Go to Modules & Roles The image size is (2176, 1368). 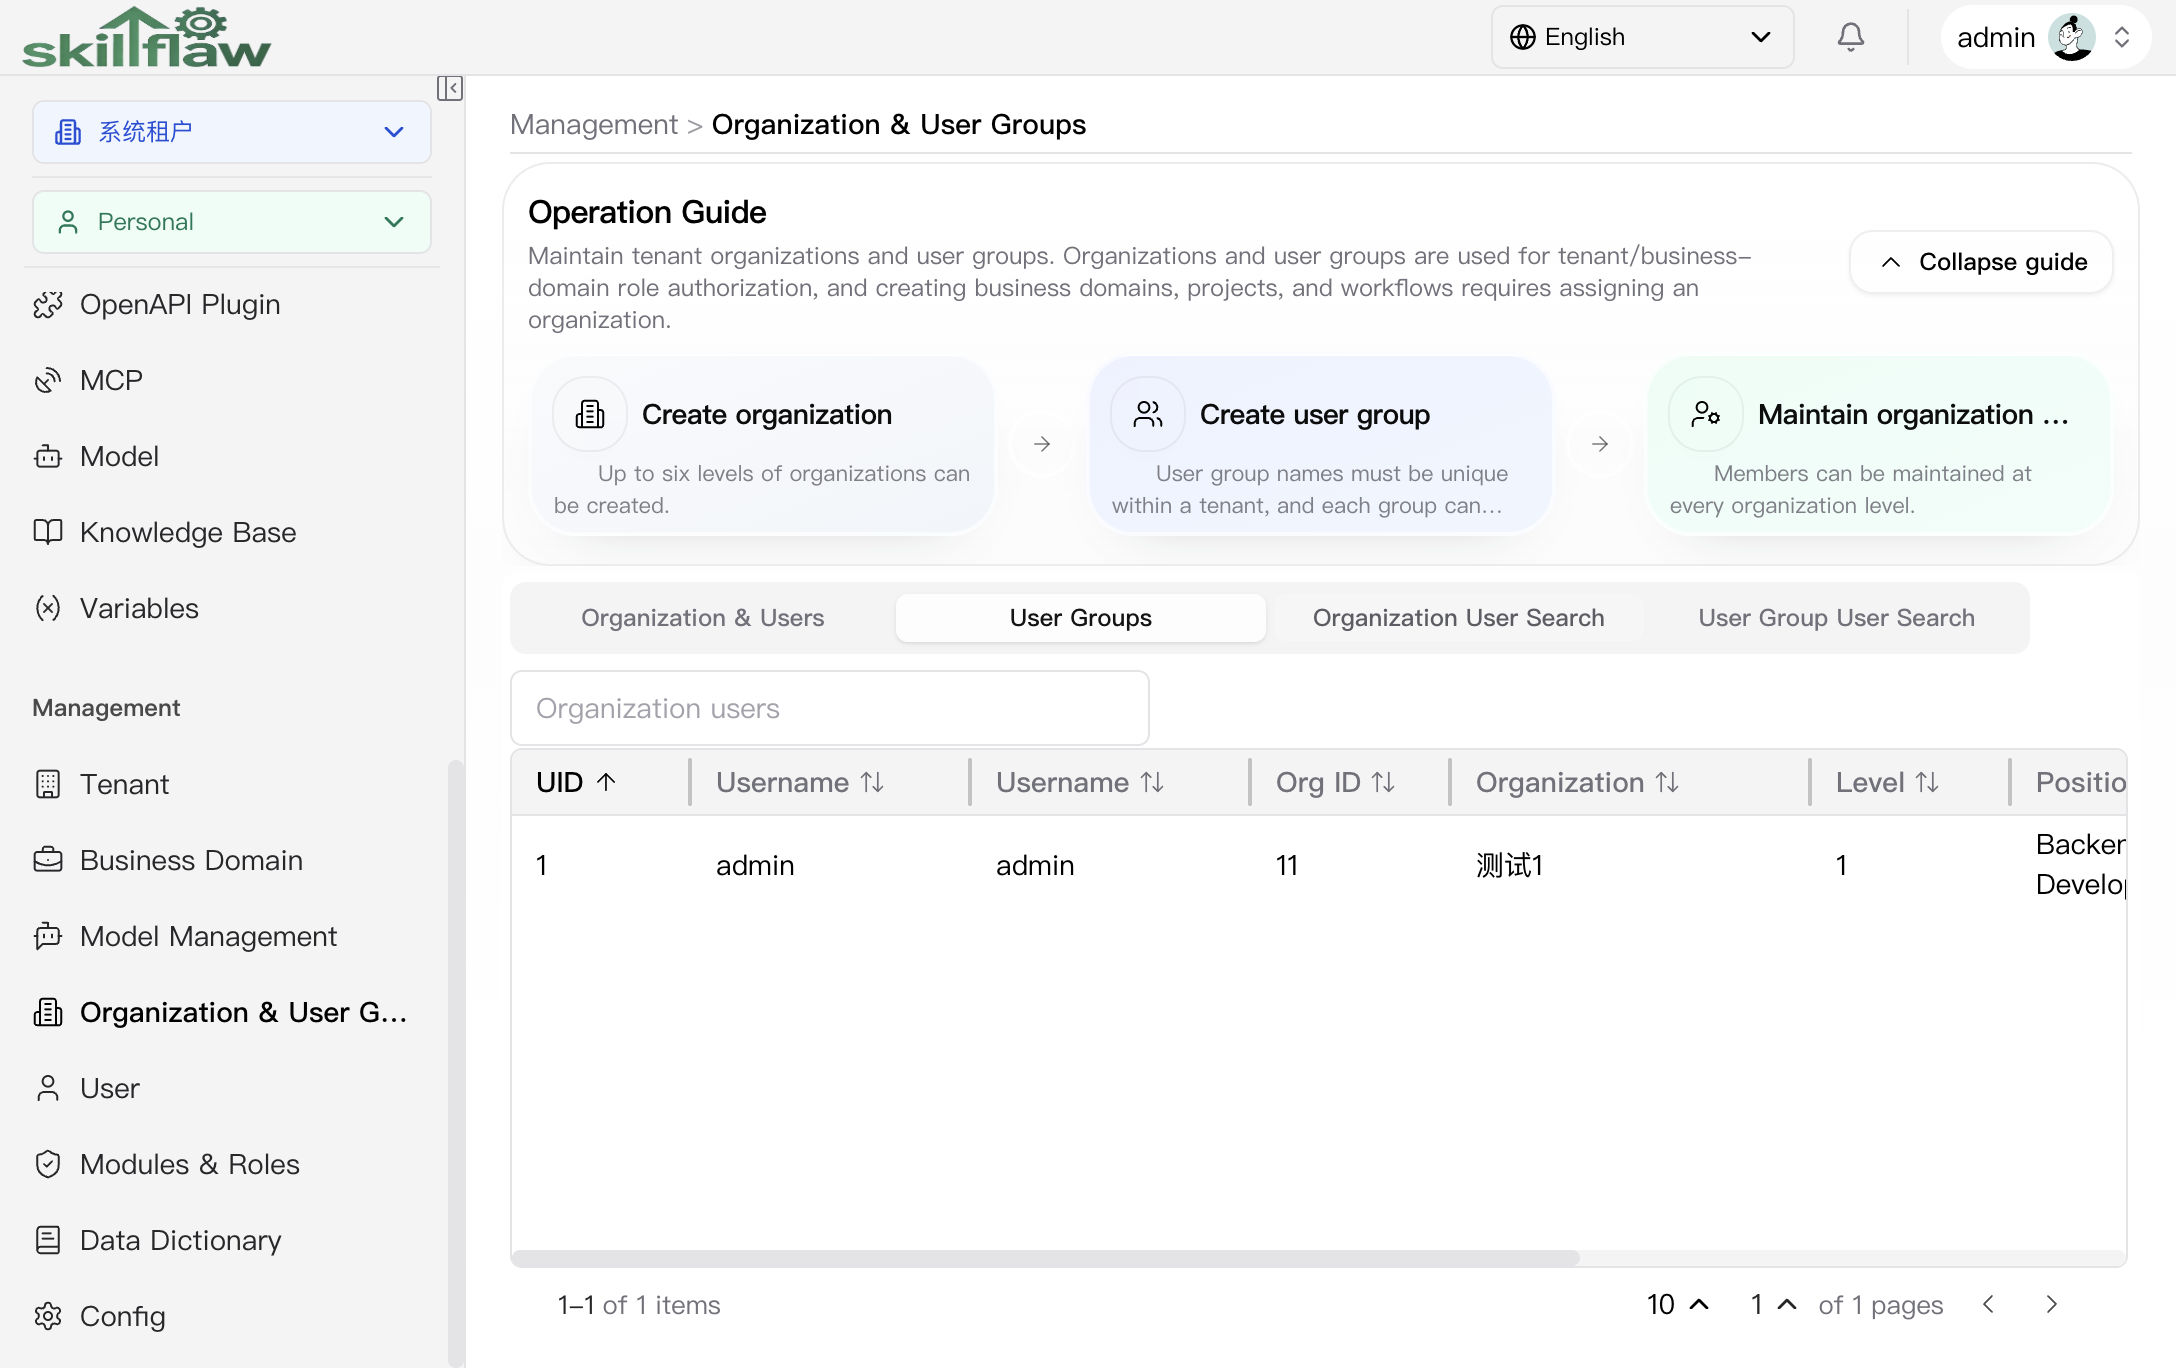tap(190, 1165)
